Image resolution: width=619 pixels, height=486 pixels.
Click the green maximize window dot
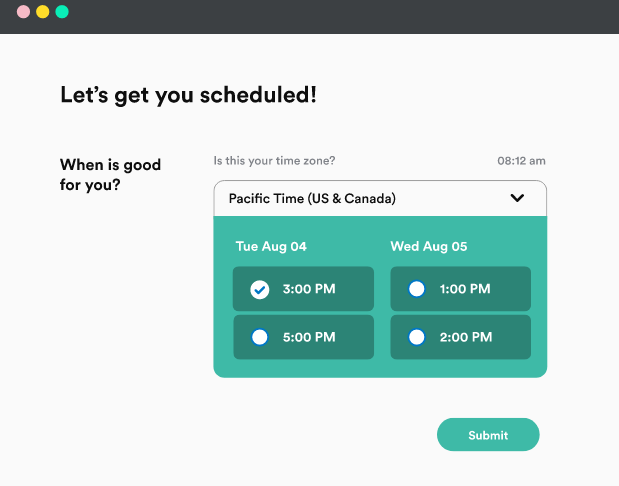pyautogui.click(x=62, y=12)
